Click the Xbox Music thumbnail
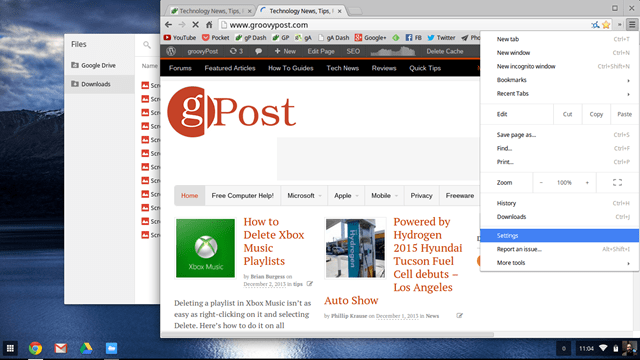This screenshot has width=640, height=360. [205, 248]
